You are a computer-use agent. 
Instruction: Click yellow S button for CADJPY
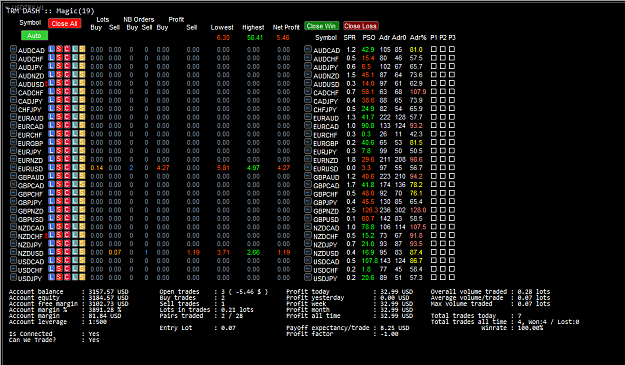(82, 100)
